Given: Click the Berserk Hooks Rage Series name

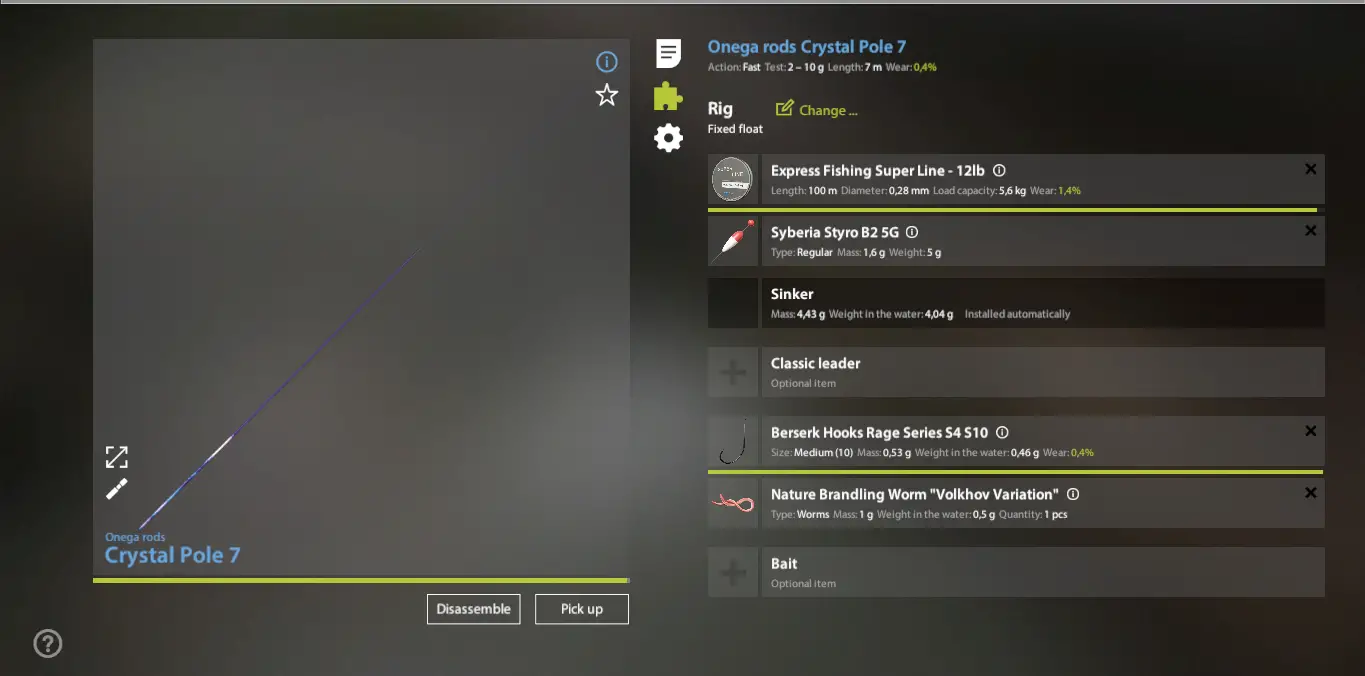Looking at the screenshot, I should pos(879,433).
